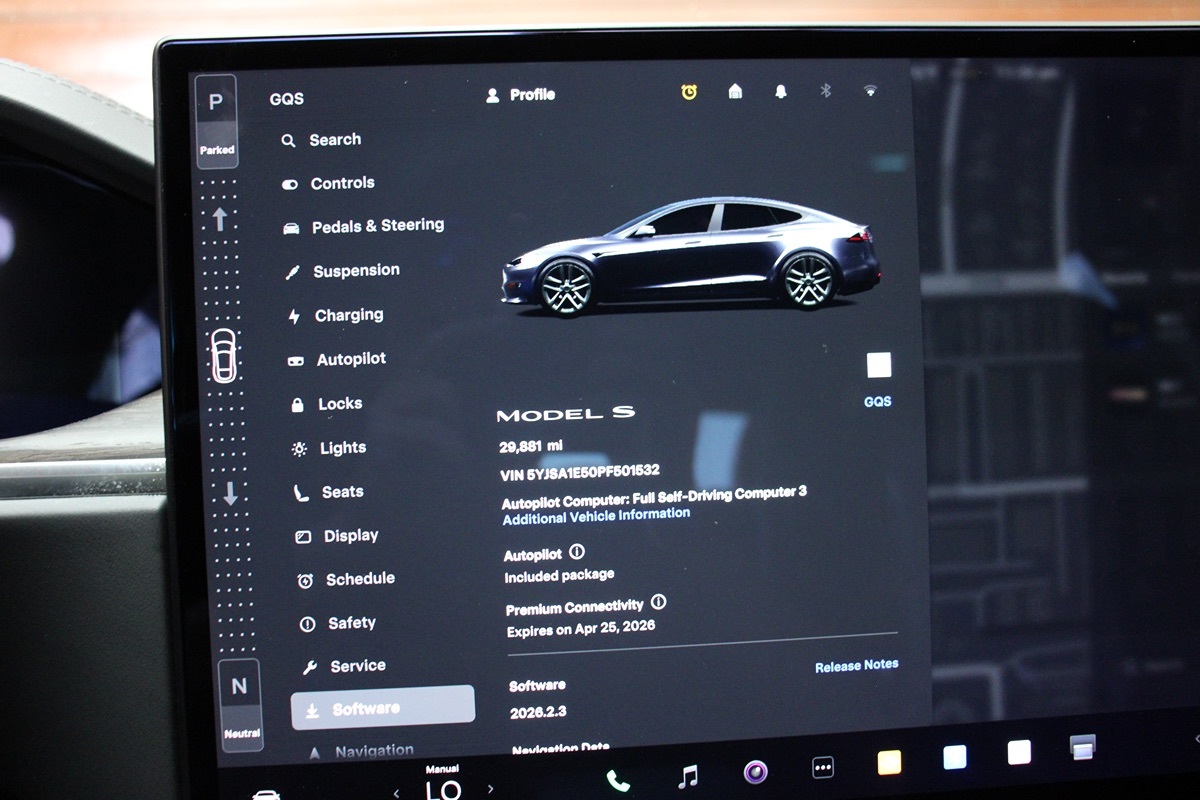1200x800 pixels.
Task: Tap the Profile label
Action: point(532,95)
